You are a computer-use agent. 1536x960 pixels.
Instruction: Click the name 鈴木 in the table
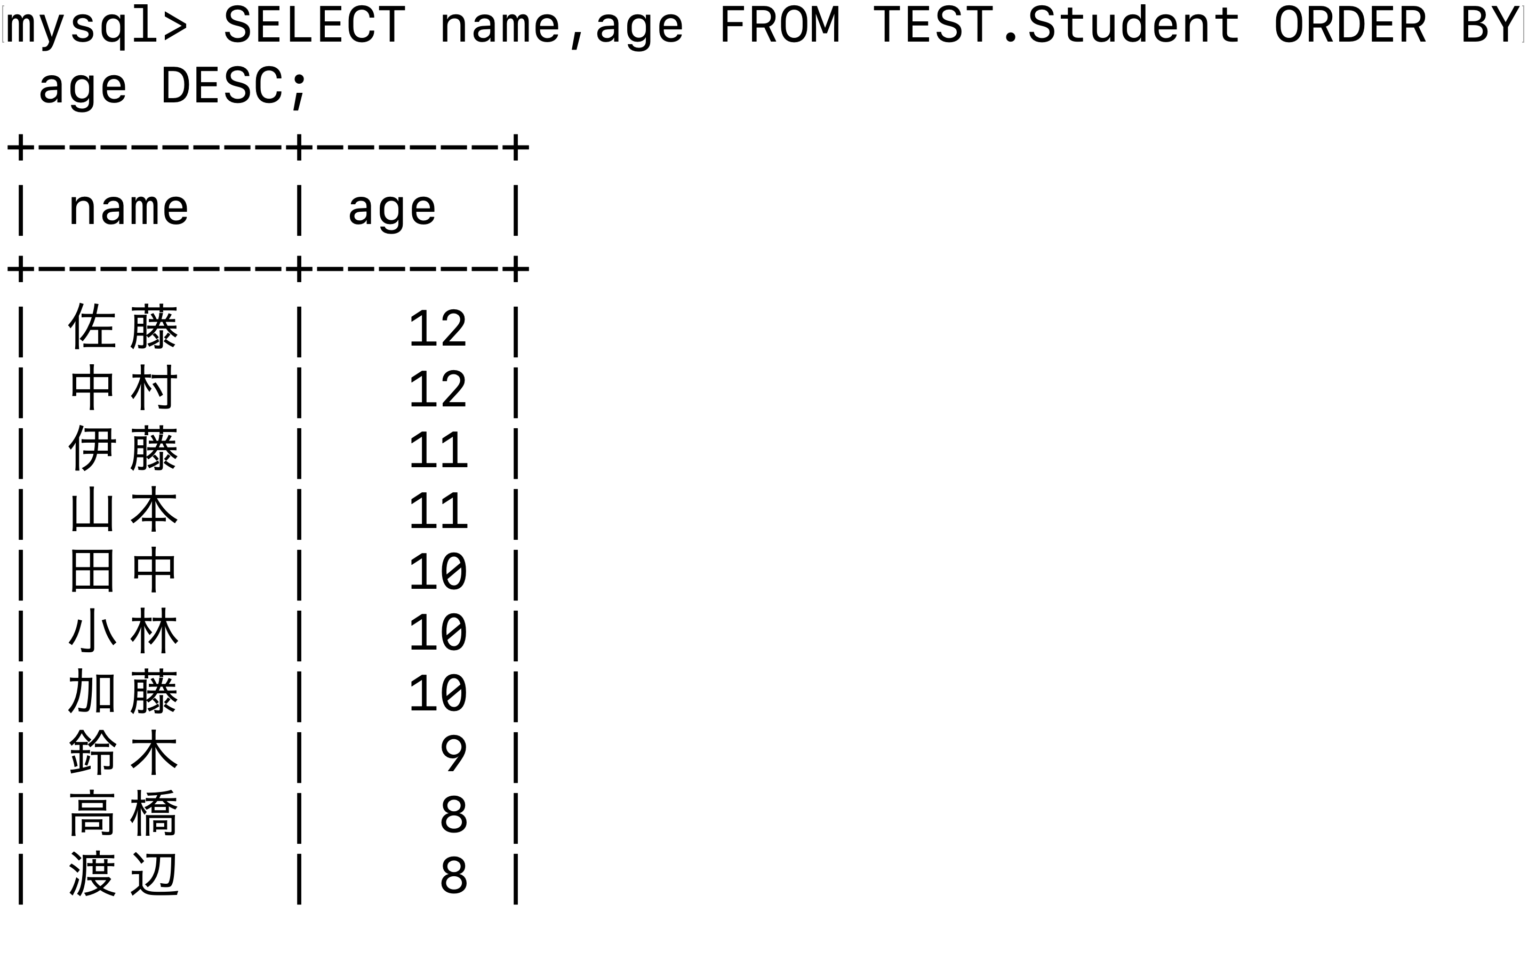point(124,754)
